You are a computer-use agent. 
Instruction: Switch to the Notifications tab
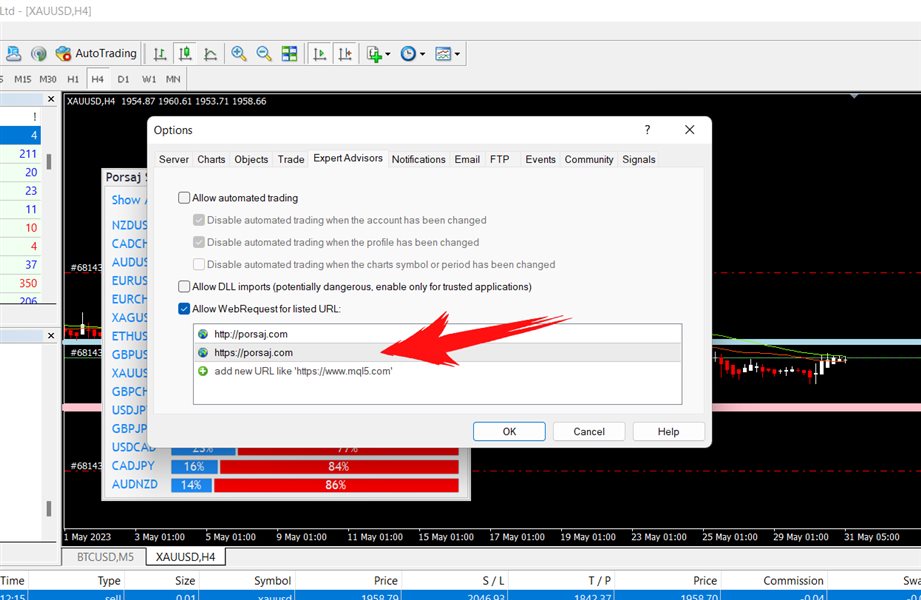pyautogui.click(x=418, y=159)
